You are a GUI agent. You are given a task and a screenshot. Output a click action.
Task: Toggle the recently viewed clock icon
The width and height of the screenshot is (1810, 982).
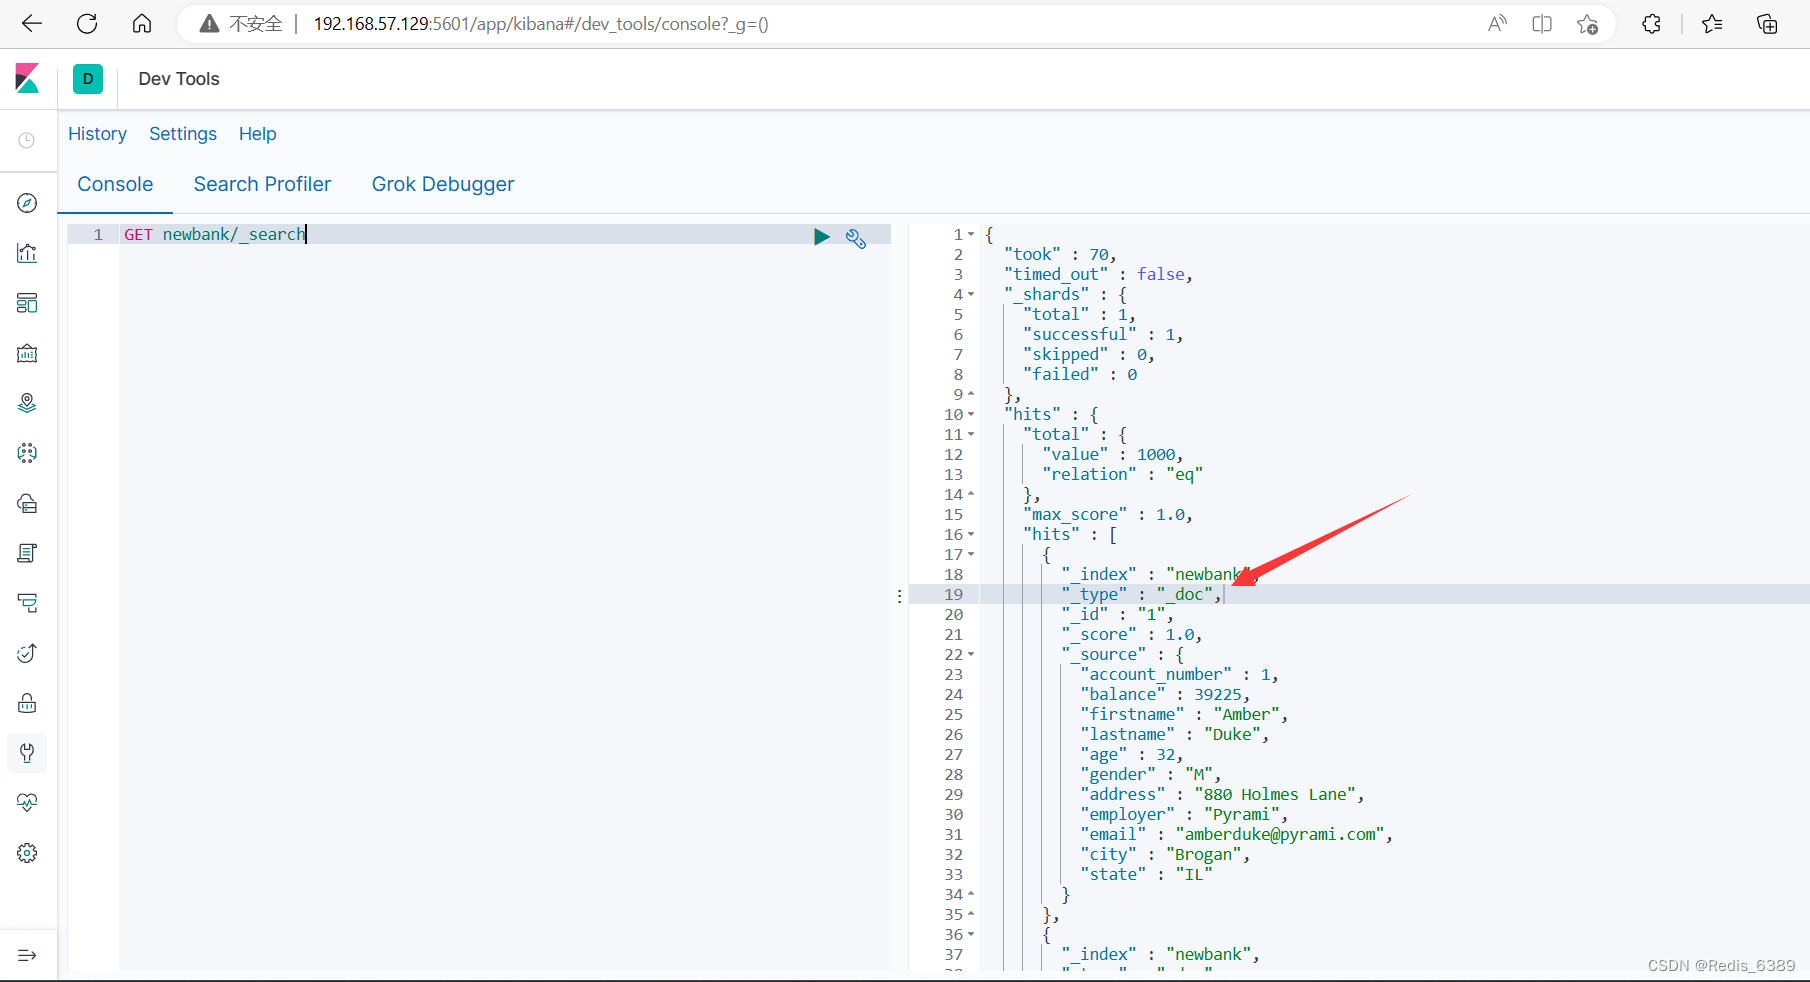click(27, 140)
